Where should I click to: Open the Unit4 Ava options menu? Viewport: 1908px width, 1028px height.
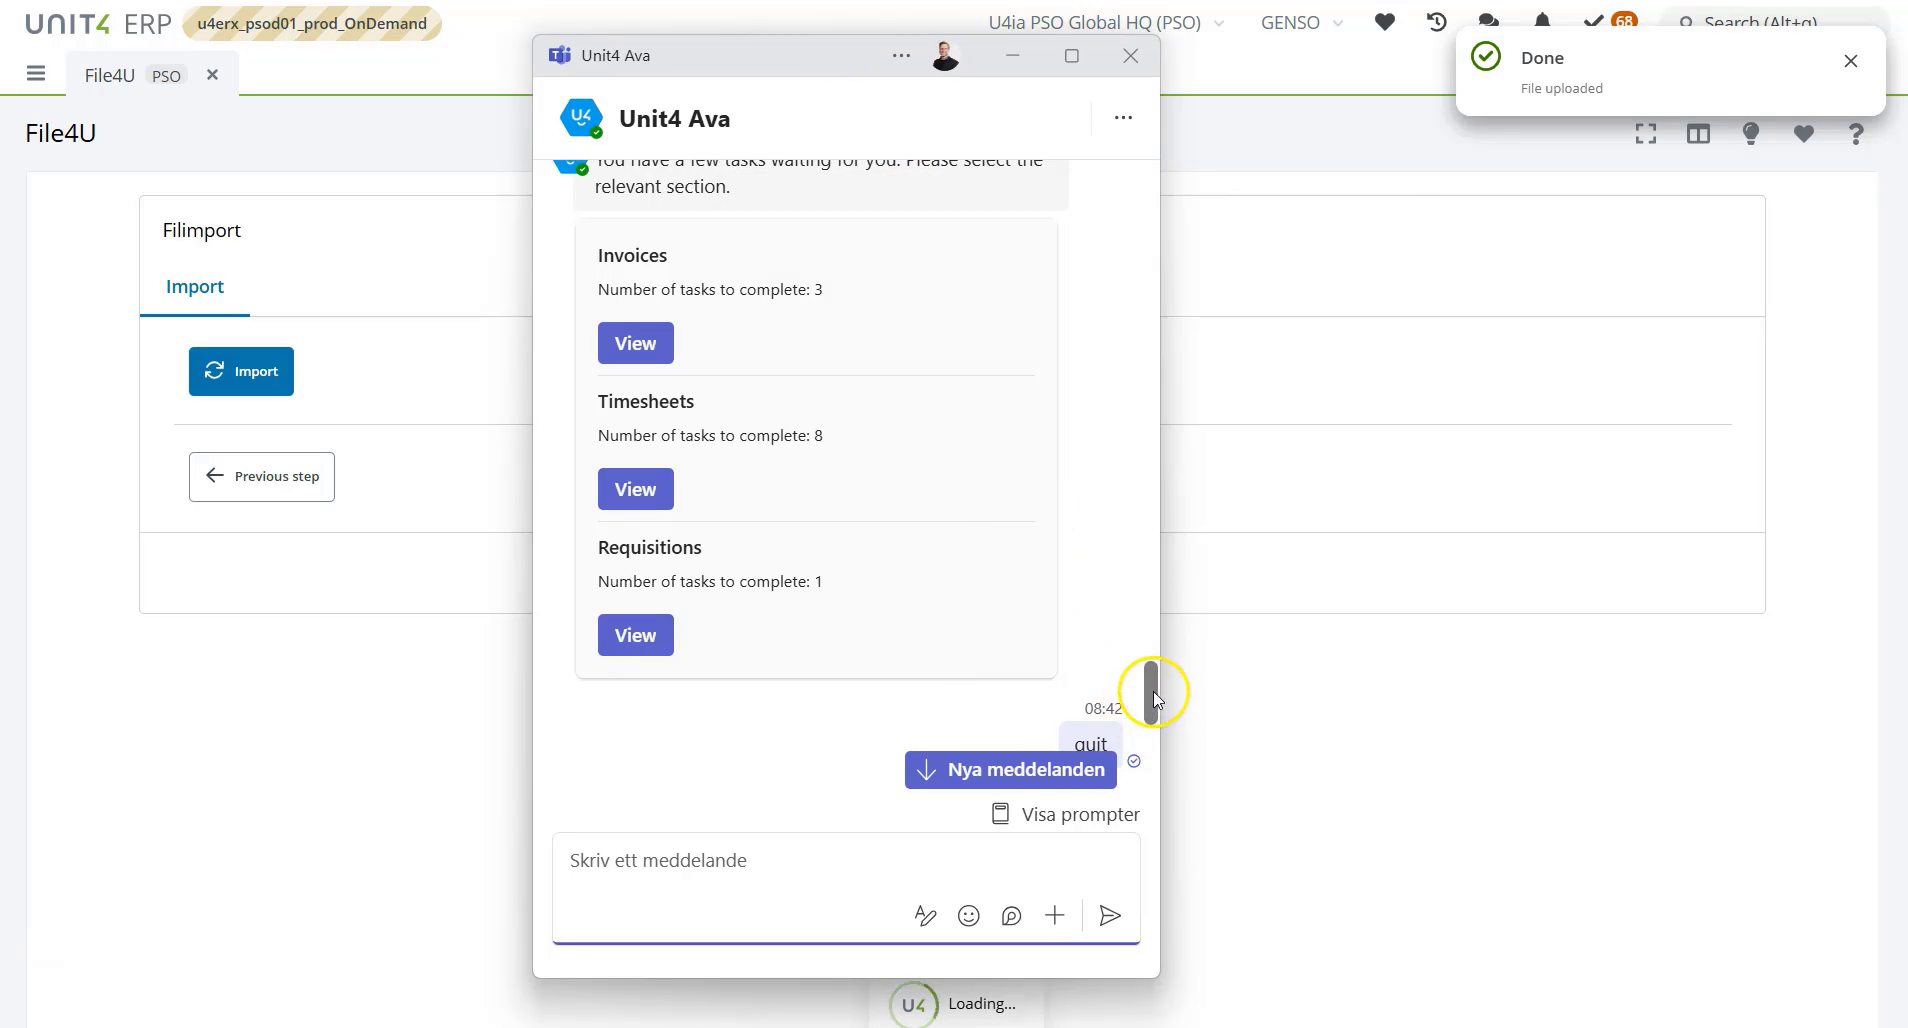[1122, 117]
